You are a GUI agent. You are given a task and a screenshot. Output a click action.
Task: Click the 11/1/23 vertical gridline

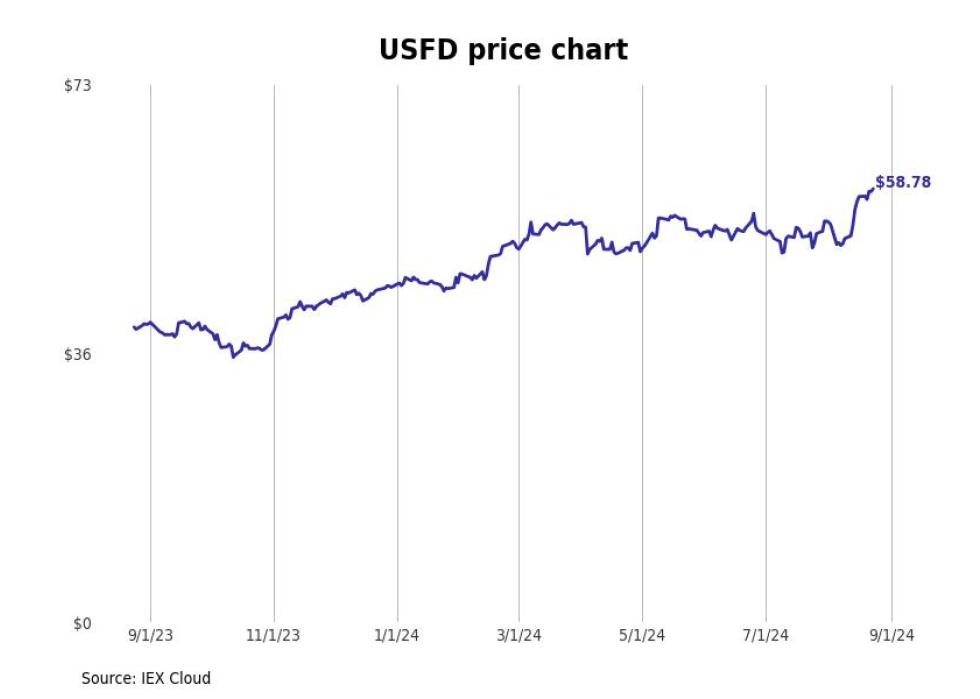tap(274, 355)
